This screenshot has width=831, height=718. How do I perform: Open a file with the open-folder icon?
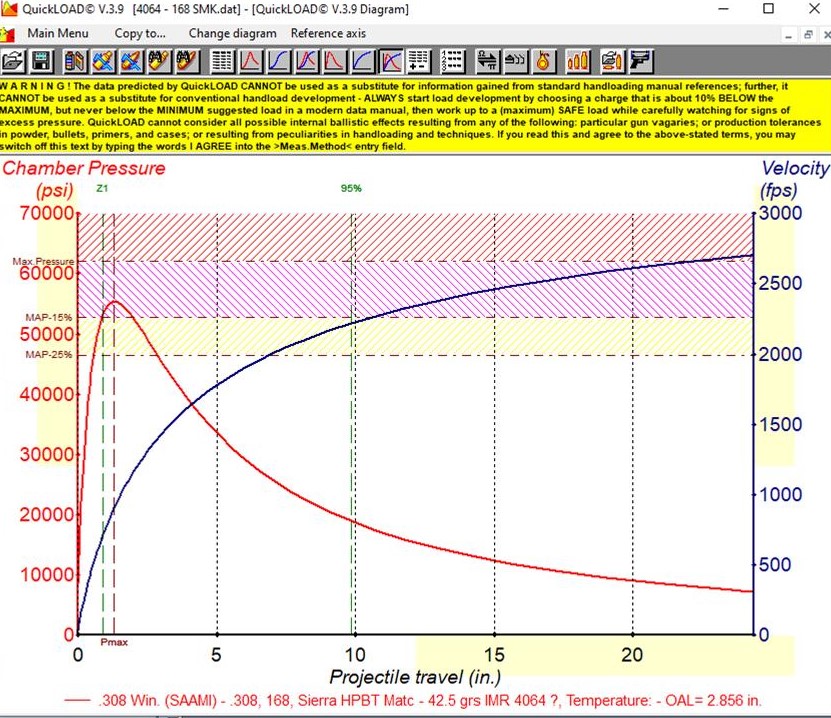[13, 61]
